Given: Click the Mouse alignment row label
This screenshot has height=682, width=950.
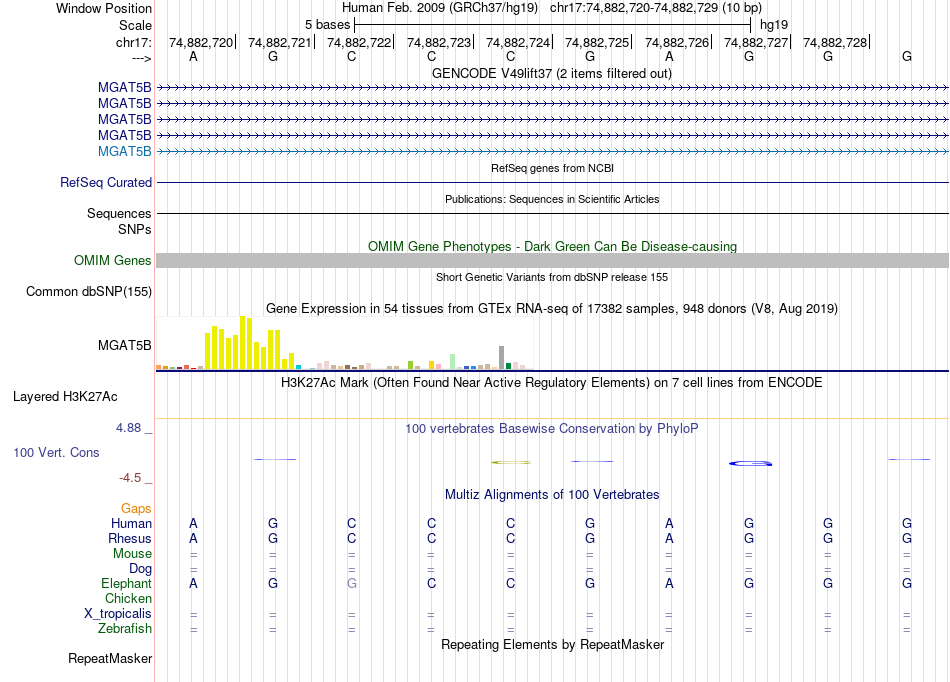Looking at the screenshot, I should click(x=132, y=554).
